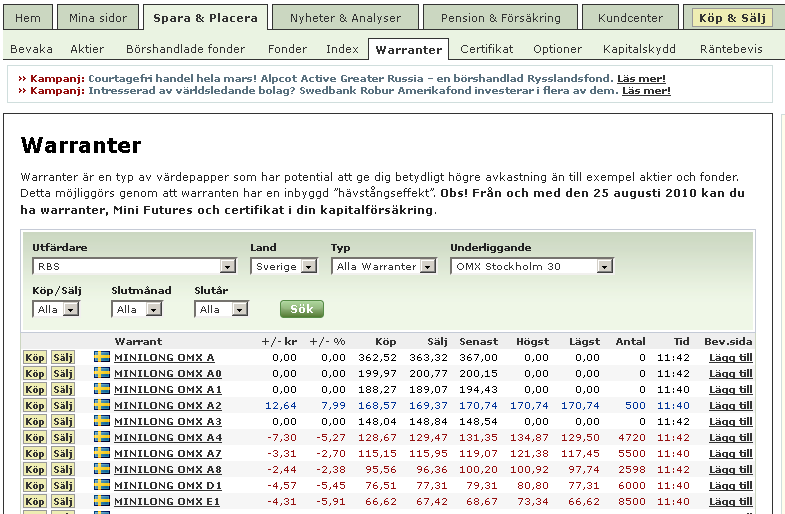Viewport: 785px width, 514px height.
Task: Open the Räntebevis submenu item
Action: pyautogui.click(x=731, y=49)
